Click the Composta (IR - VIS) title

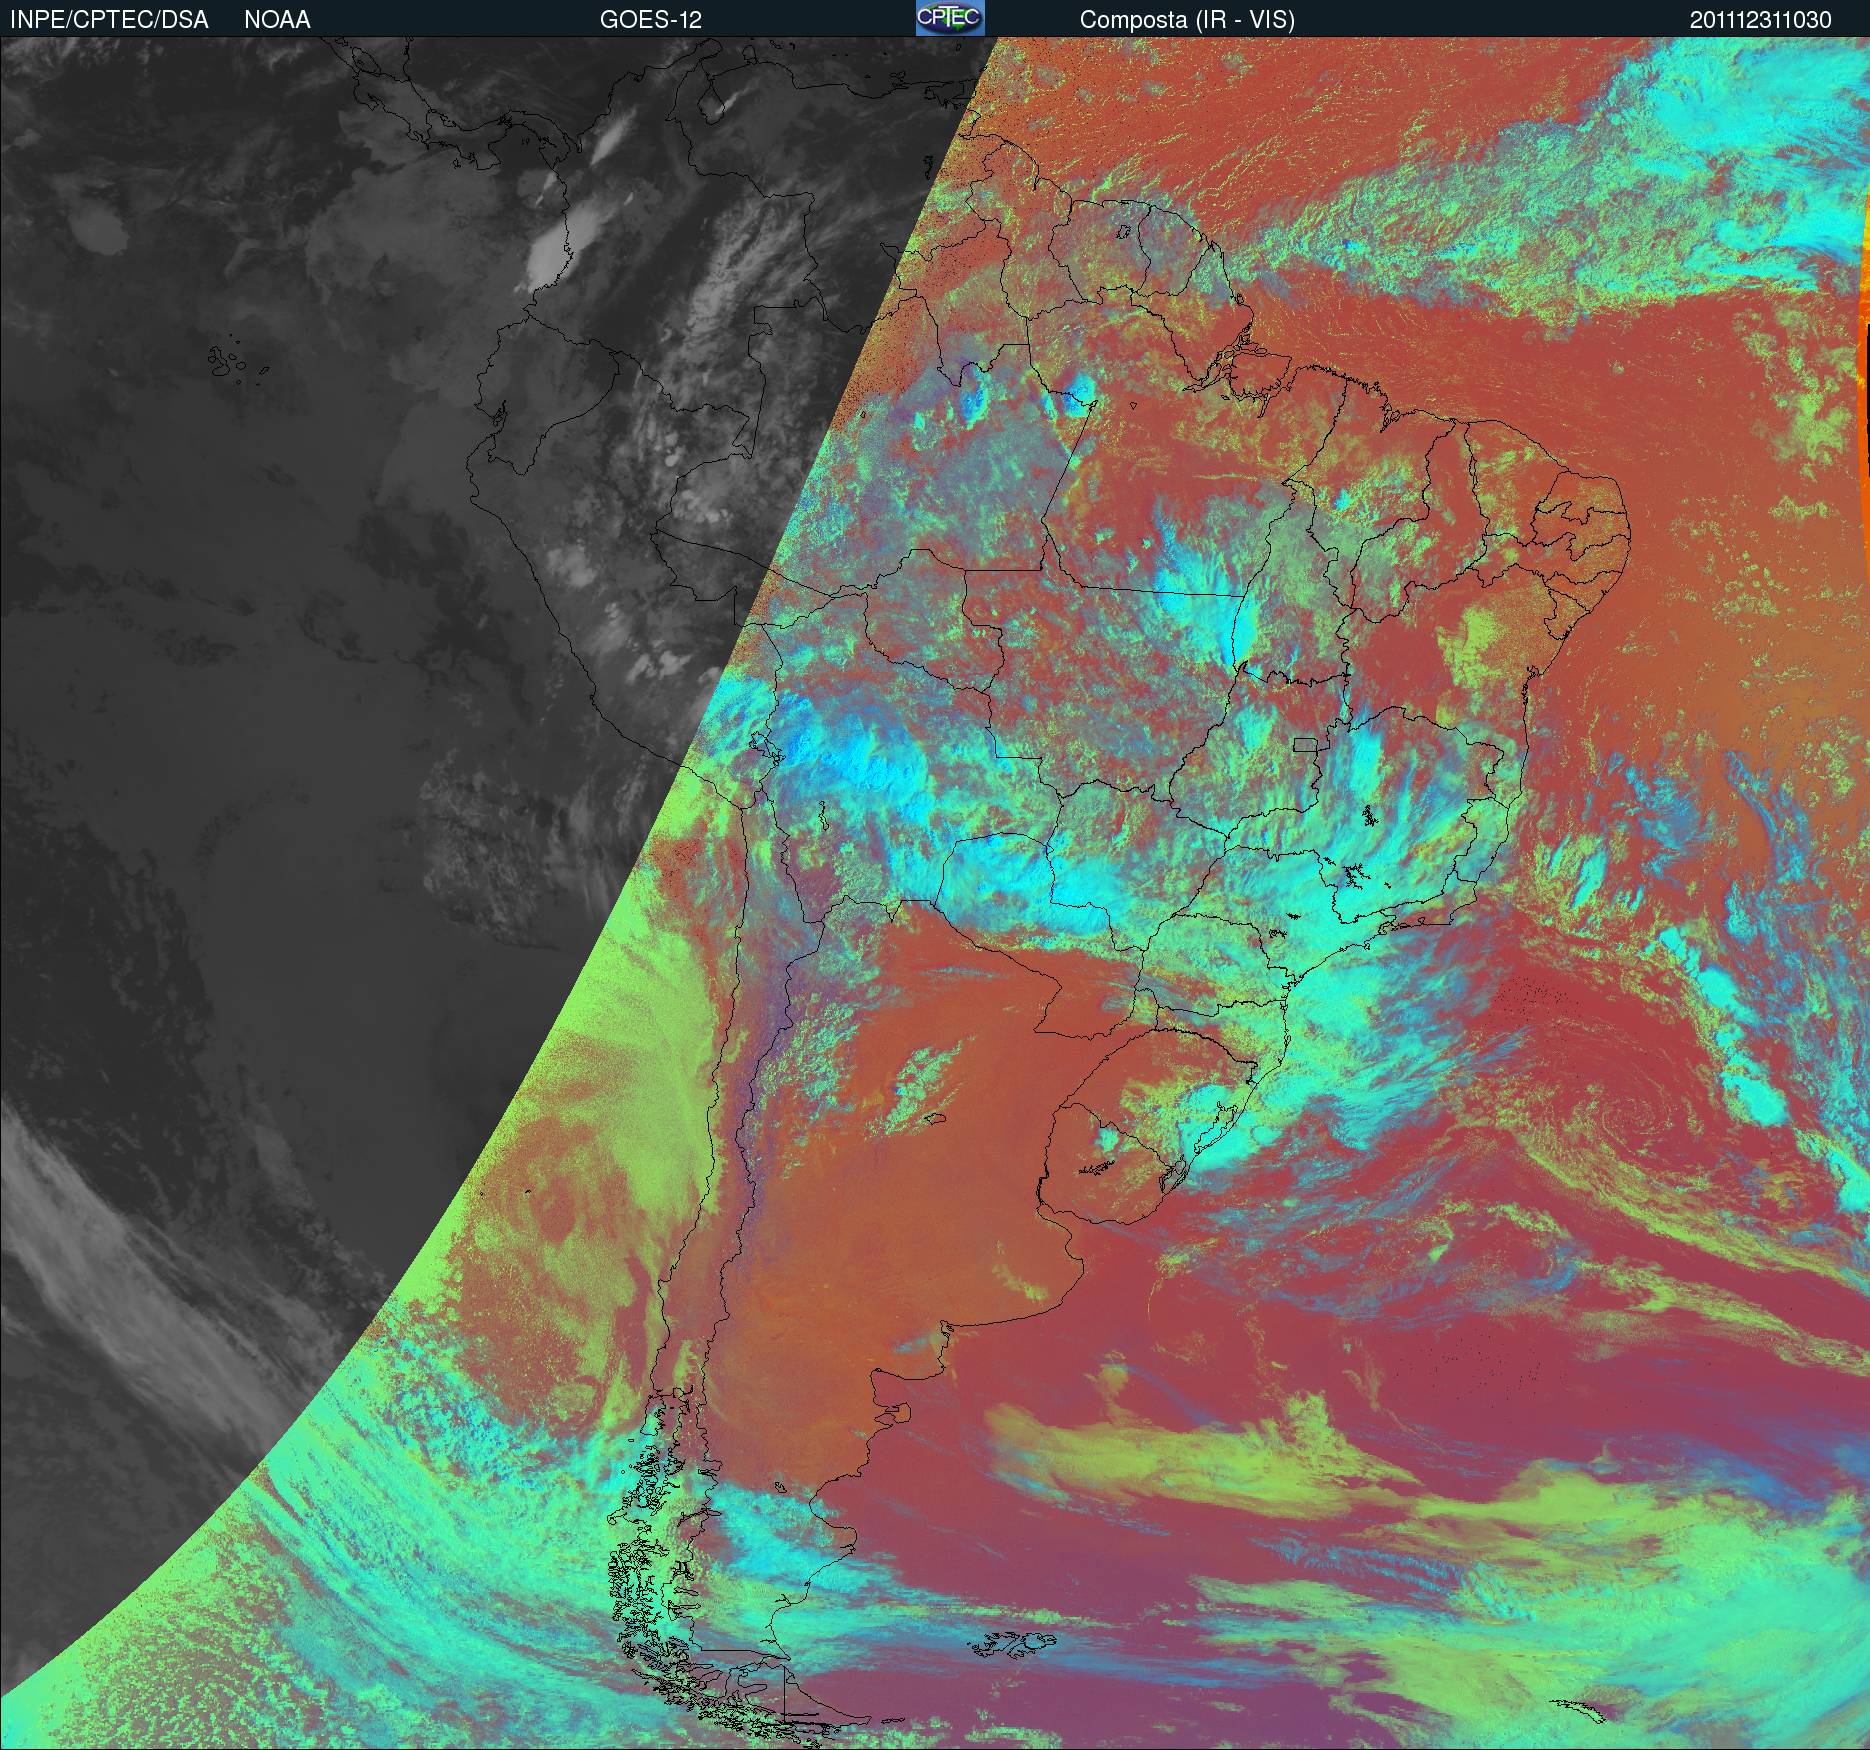1187,21
